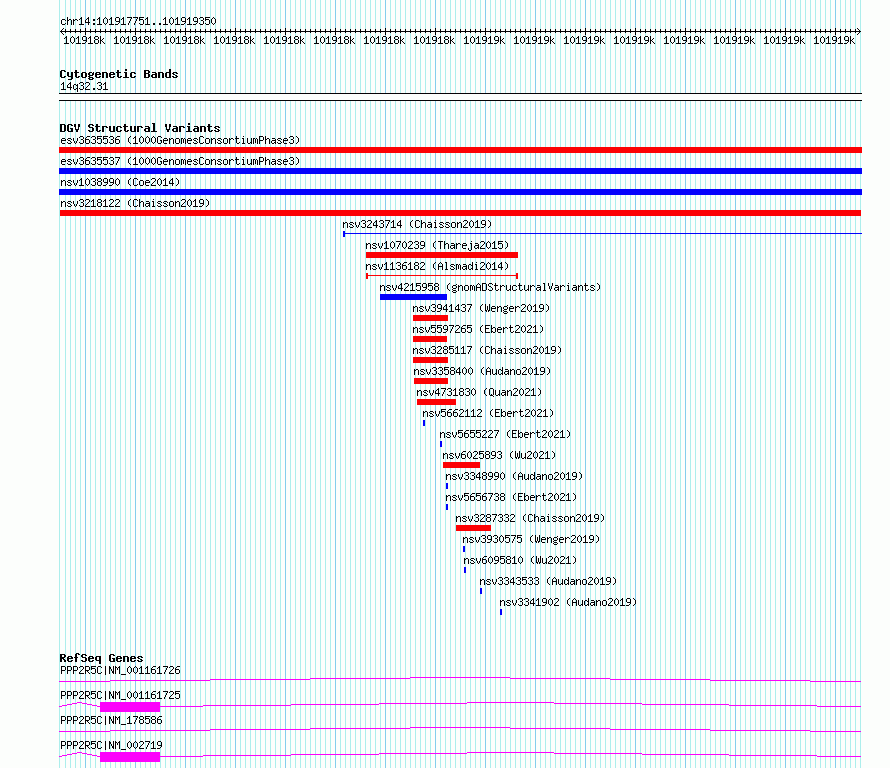Click the red bar under nsv3941437
This screenshot has width=890, height=768.
click(x=431, y=318)
